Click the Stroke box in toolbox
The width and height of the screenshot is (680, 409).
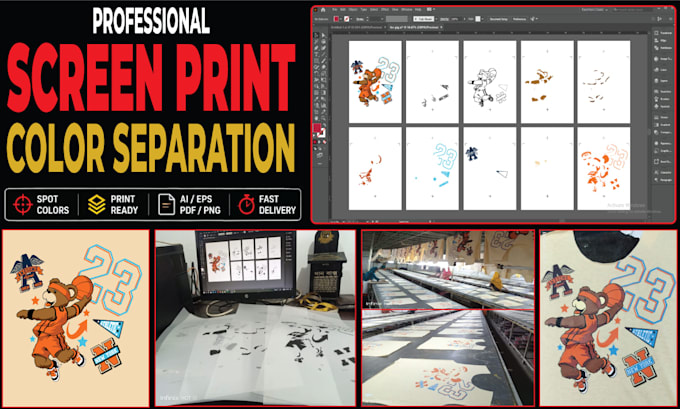click(x=321, y=134)
